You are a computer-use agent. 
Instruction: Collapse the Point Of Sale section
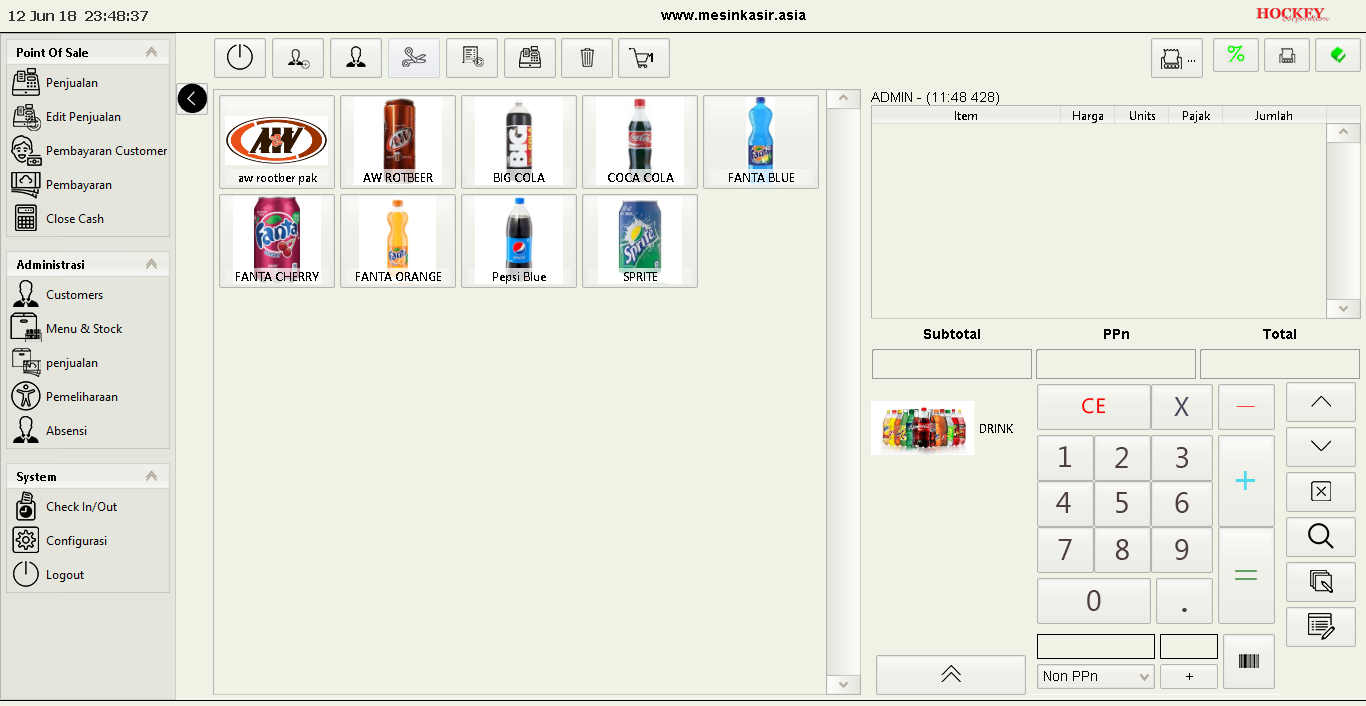click(151, 52)
